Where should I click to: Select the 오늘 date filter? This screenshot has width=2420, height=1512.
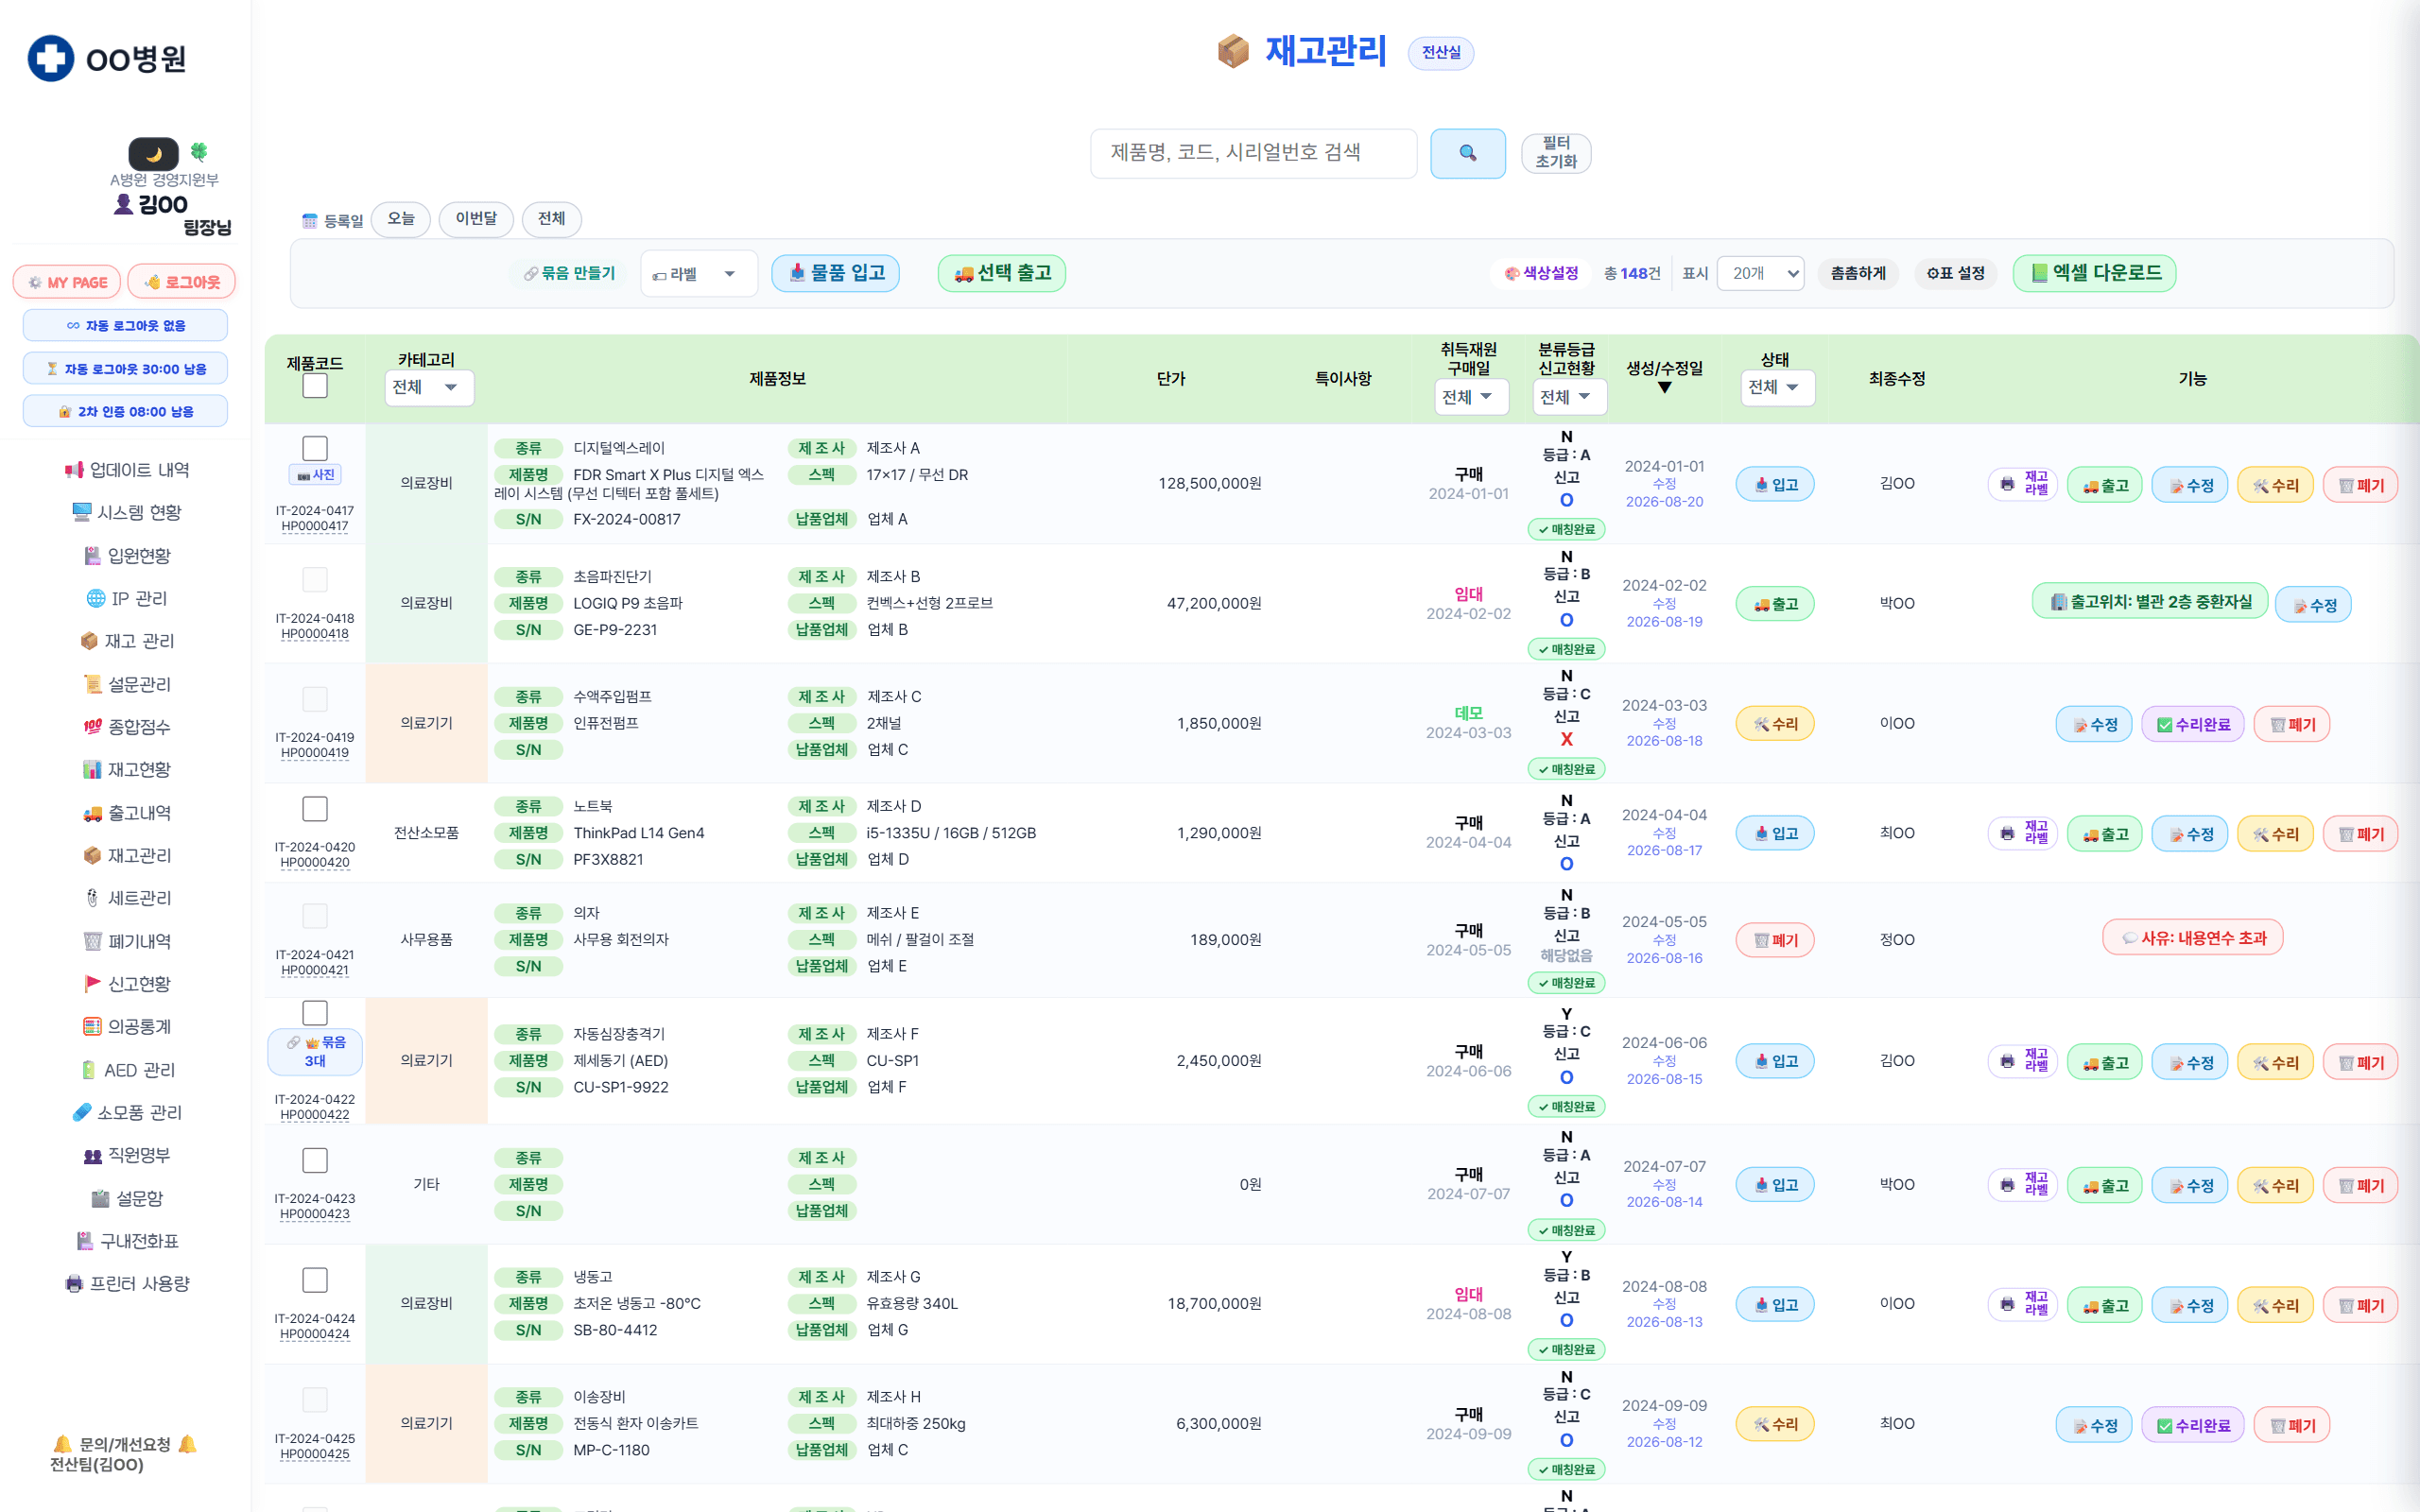[x=401, y=219]
